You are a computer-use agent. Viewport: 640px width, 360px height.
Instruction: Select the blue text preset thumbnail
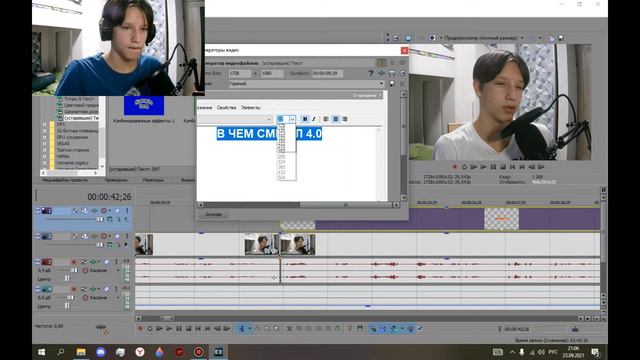(144, 105)
